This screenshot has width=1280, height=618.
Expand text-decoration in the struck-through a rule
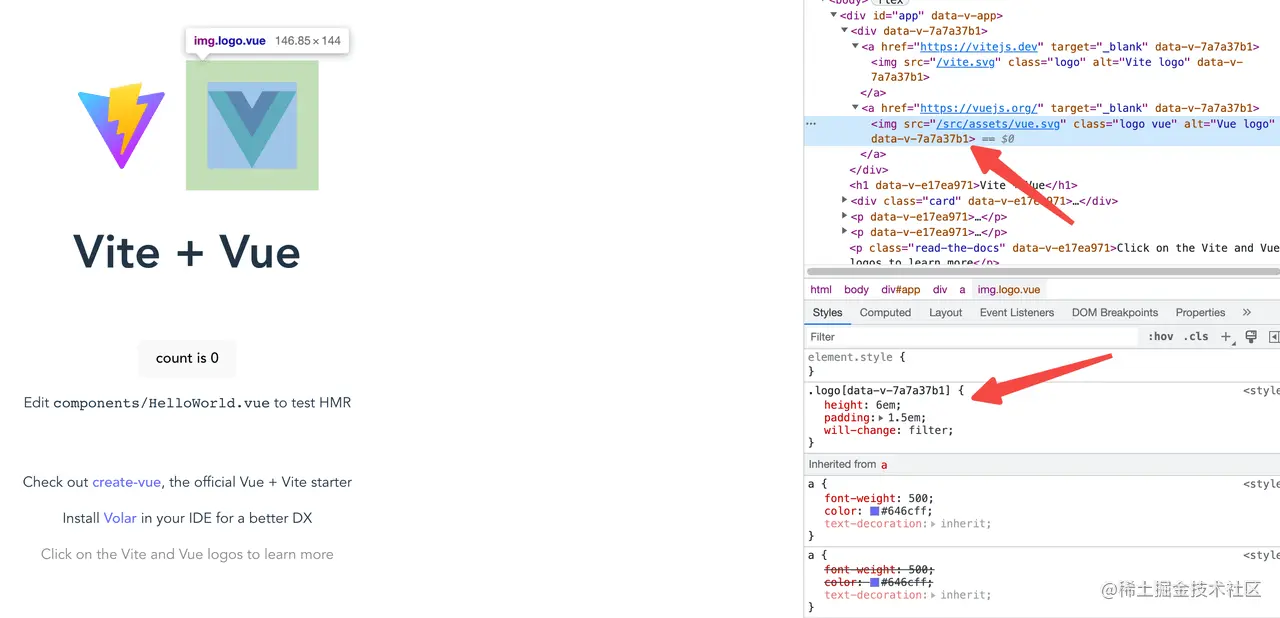click(x=934, y=595)
